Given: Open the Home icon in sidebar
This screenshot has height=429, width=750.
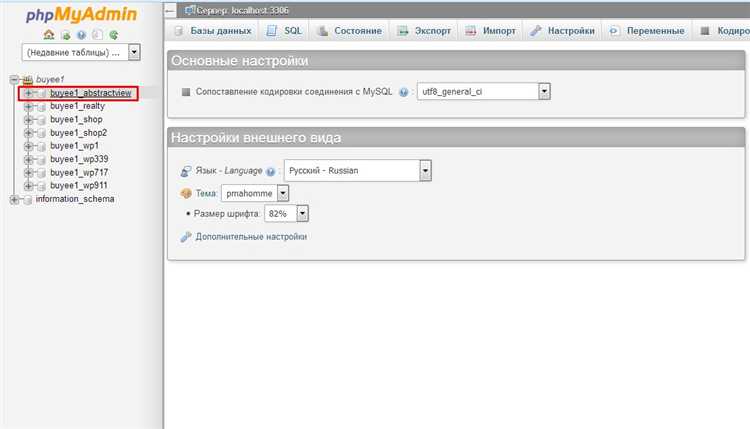Looking at the screenshot, I should (49, 35).
